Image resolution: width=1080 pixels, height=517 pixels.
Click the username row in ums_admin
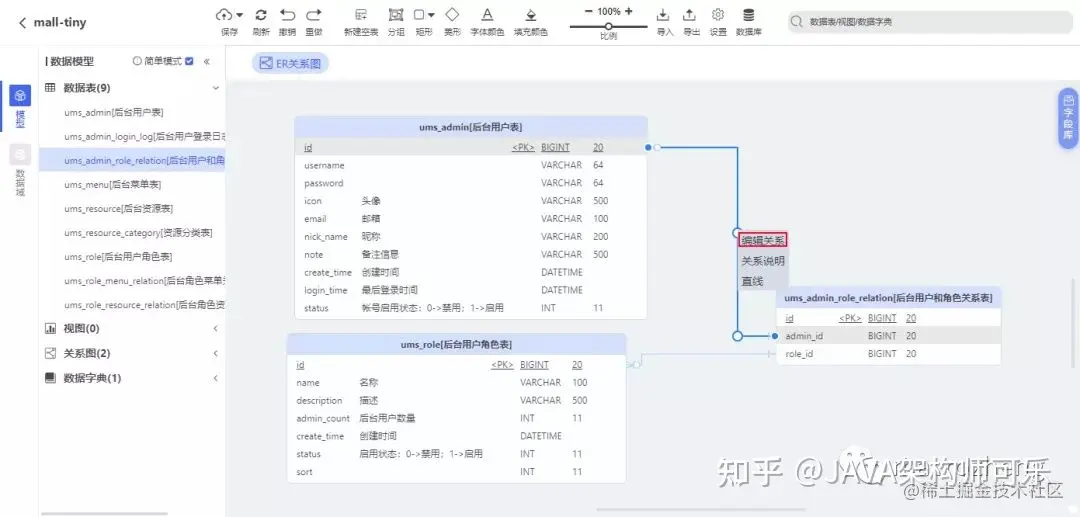[x=470, y=165]
